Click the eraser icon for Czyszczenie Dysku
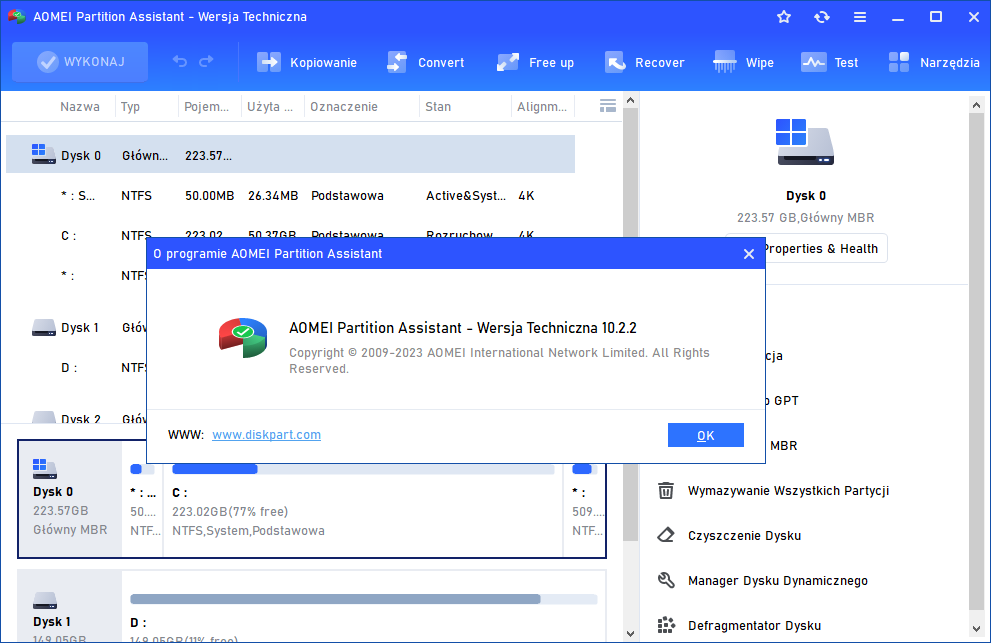The height and width of the screenshot is (643, 991). [666, 536]
